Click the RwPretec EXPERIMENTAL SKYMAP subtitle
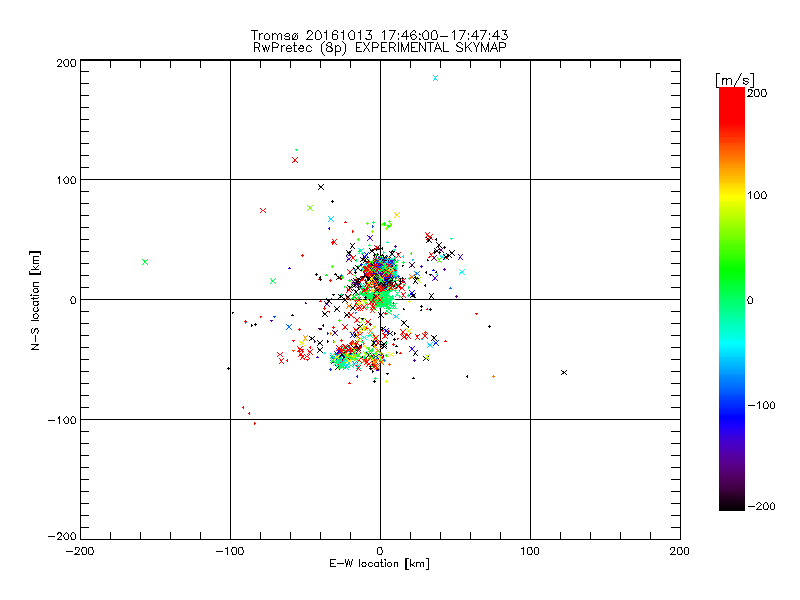 (x=379, y=47)
